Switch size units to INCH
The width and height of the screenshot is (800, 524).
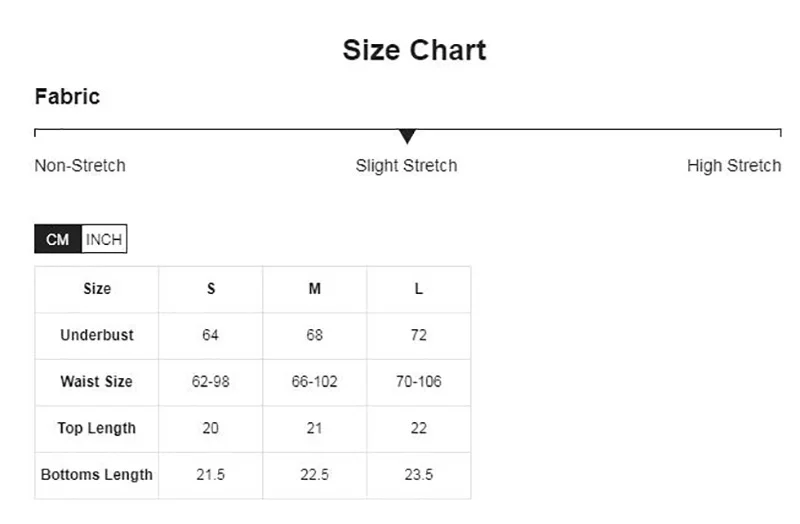click(104, 240)
